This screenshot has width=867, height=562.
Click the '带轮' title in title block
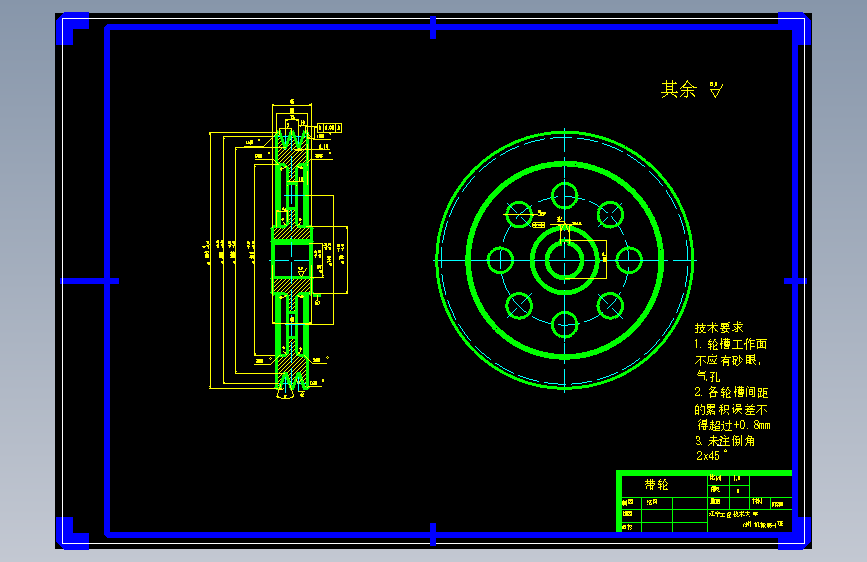point(656,485)
